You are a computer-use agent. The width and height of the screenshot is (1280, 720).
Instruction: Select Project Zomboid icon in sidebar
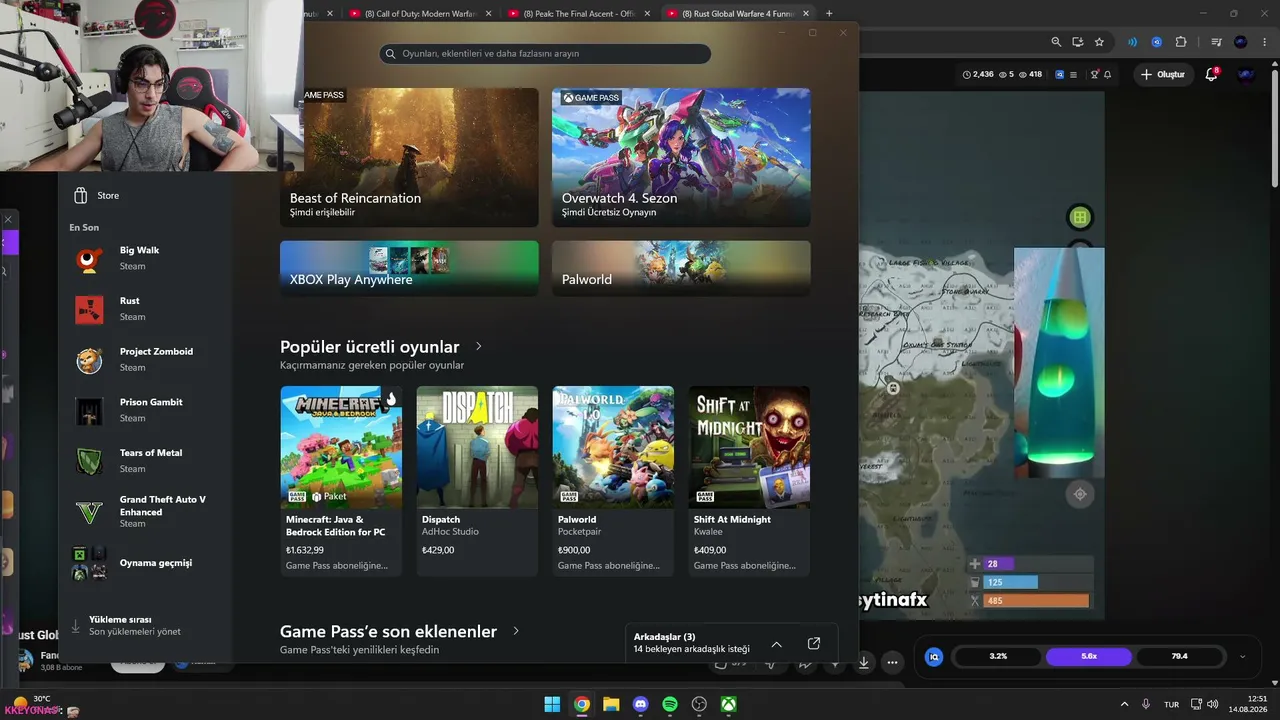(89, 360)
